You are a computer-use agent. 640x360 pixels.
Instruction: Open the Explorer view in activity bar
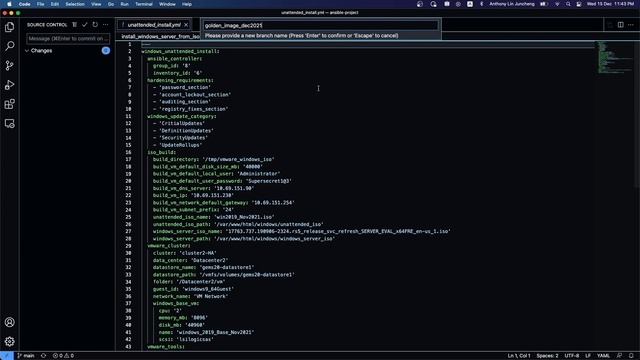tap(9, 27)
